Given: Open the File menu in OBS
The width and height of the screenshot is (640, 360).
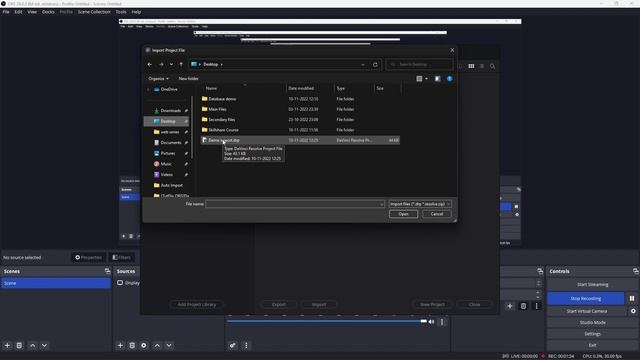Looking at the screenshot, I should [6, 12].
